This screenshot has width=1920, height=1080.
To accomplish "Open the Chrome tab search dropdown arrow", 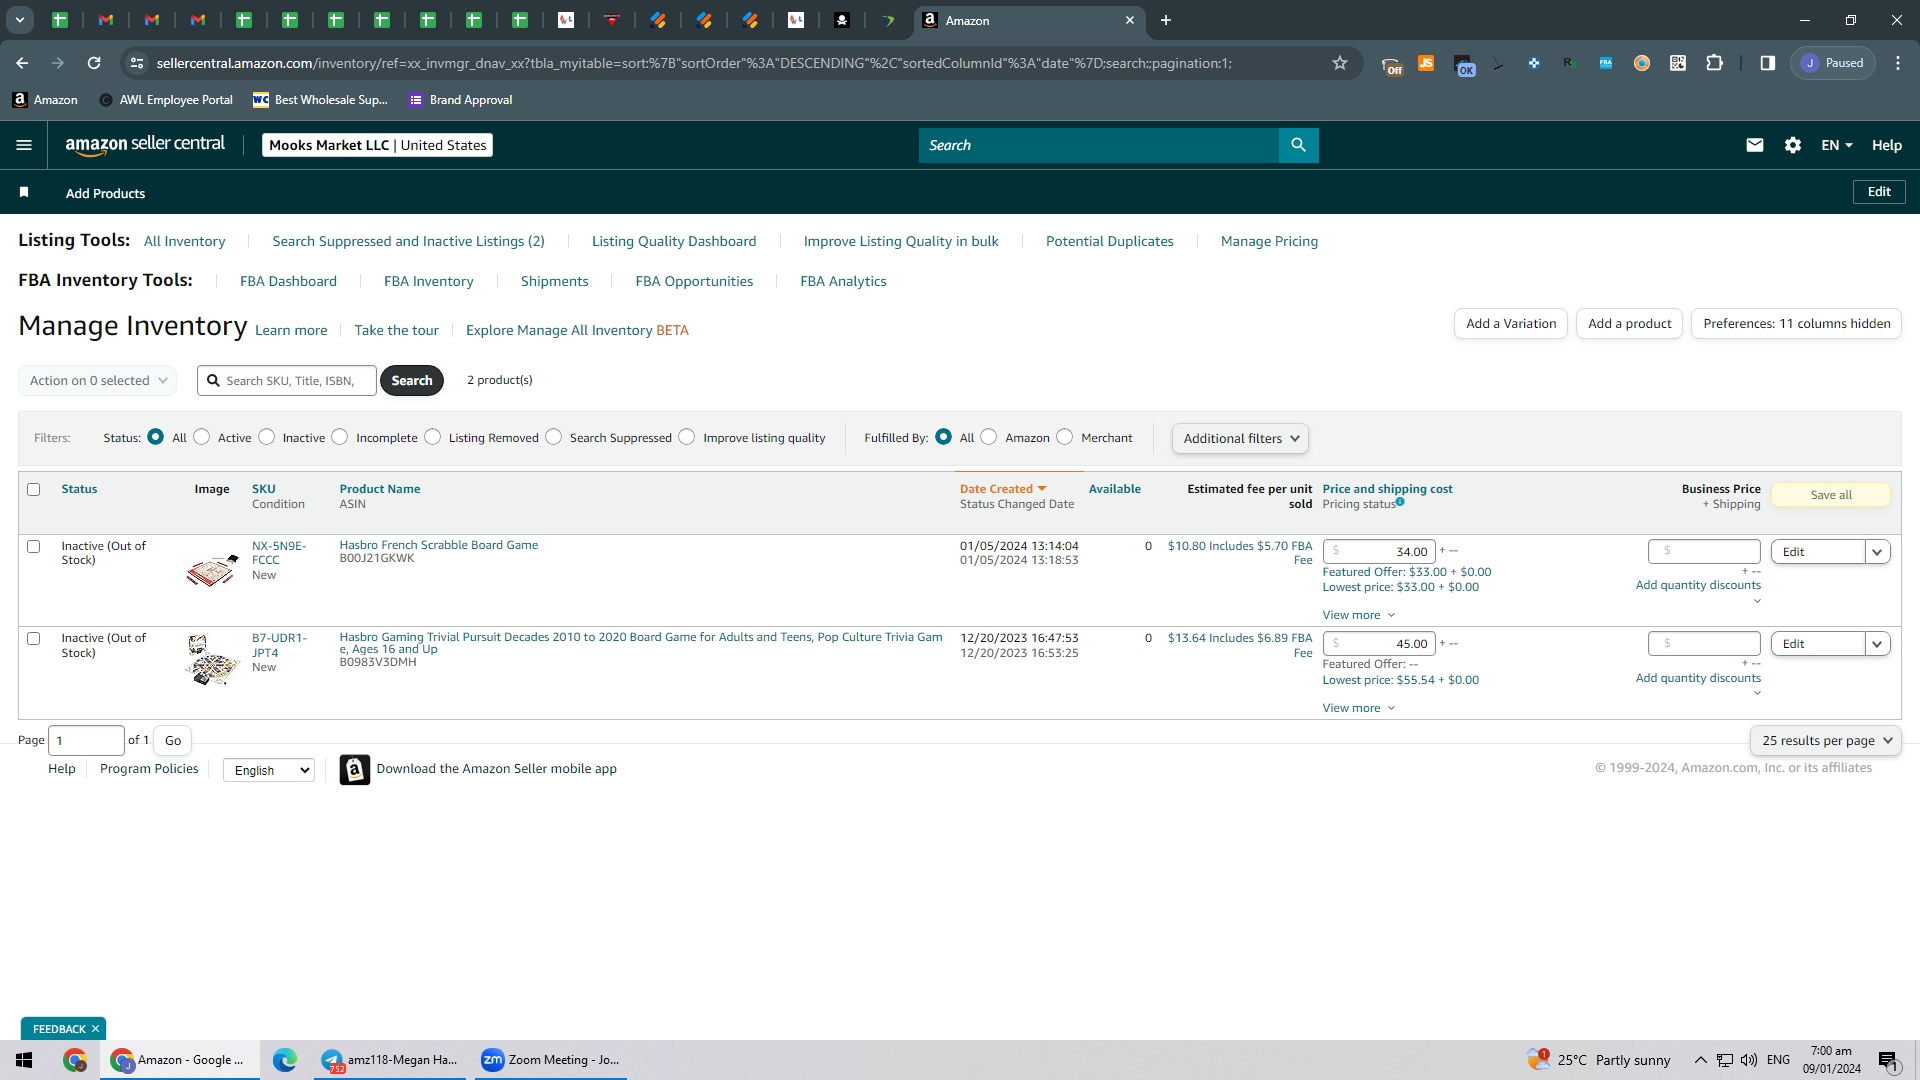I will 19,20.
